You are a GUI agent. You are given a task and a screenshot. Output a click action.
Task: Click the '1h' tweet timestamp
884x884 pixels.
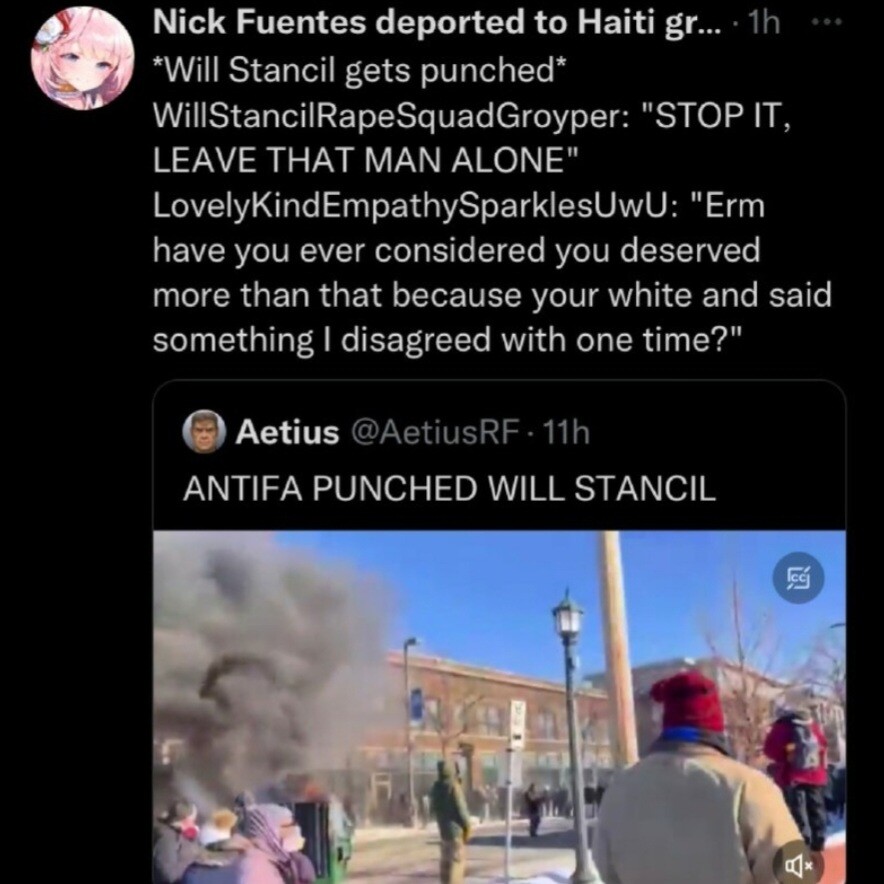763,23
